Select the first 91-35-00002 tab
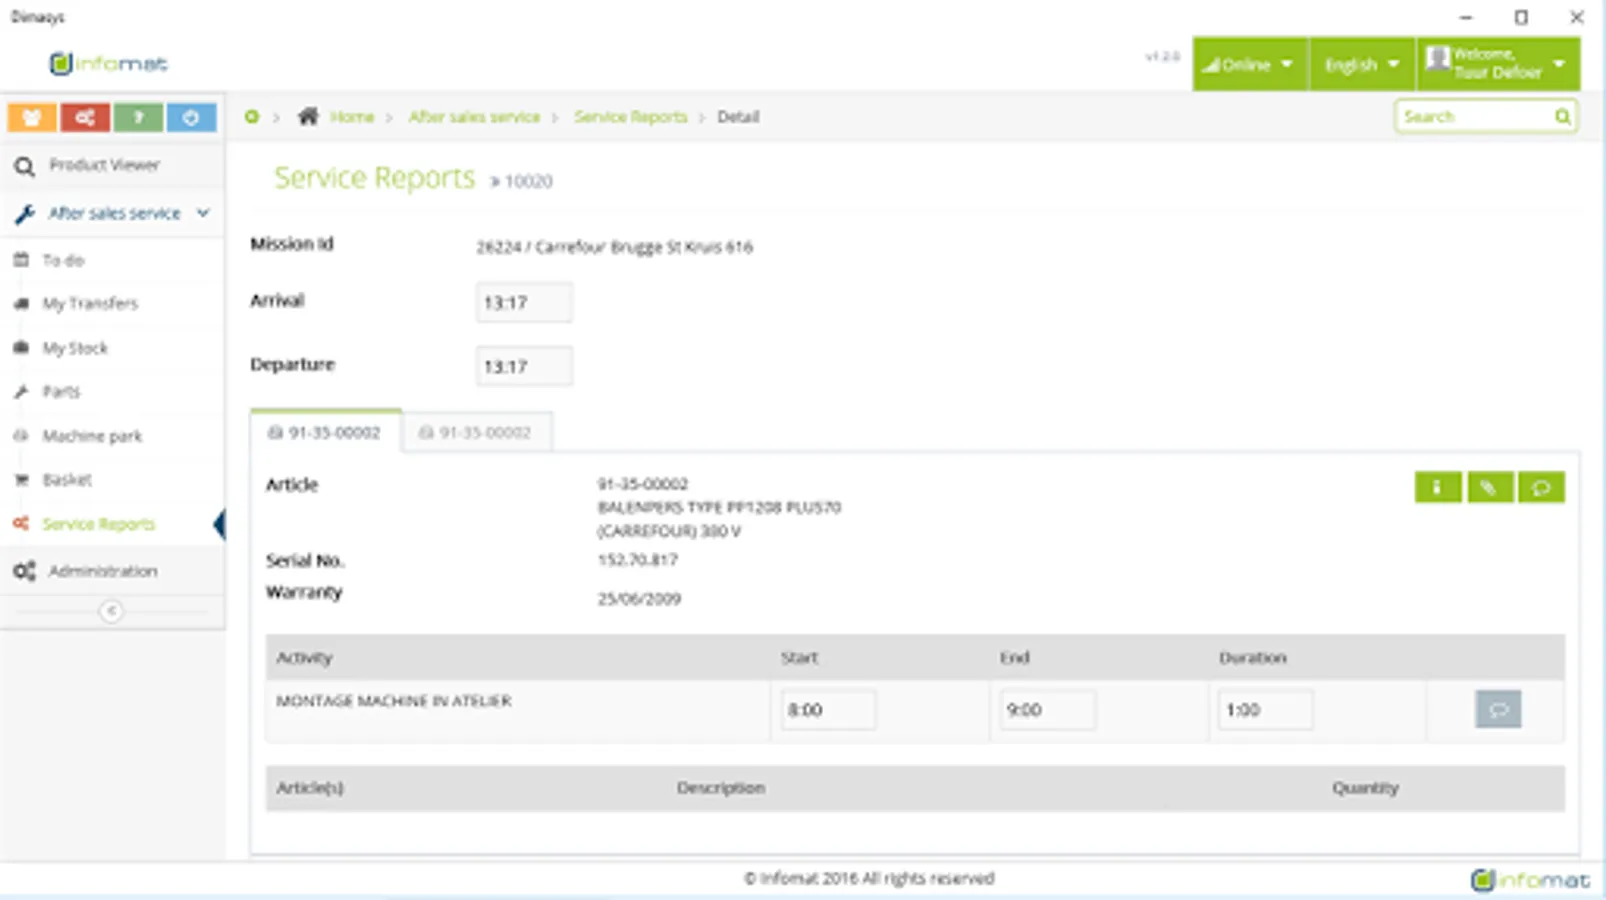 326,432
